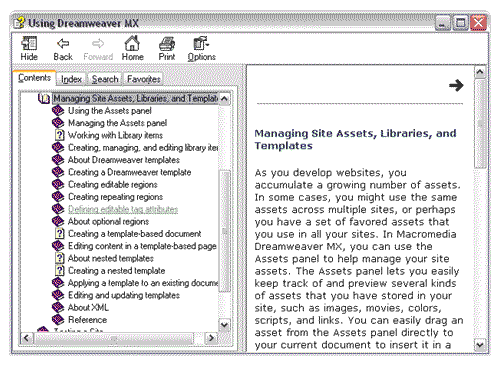Screen dimensions: 500x371
Task: Click page icon beside Creating a nested template
Action: point(59,271)
